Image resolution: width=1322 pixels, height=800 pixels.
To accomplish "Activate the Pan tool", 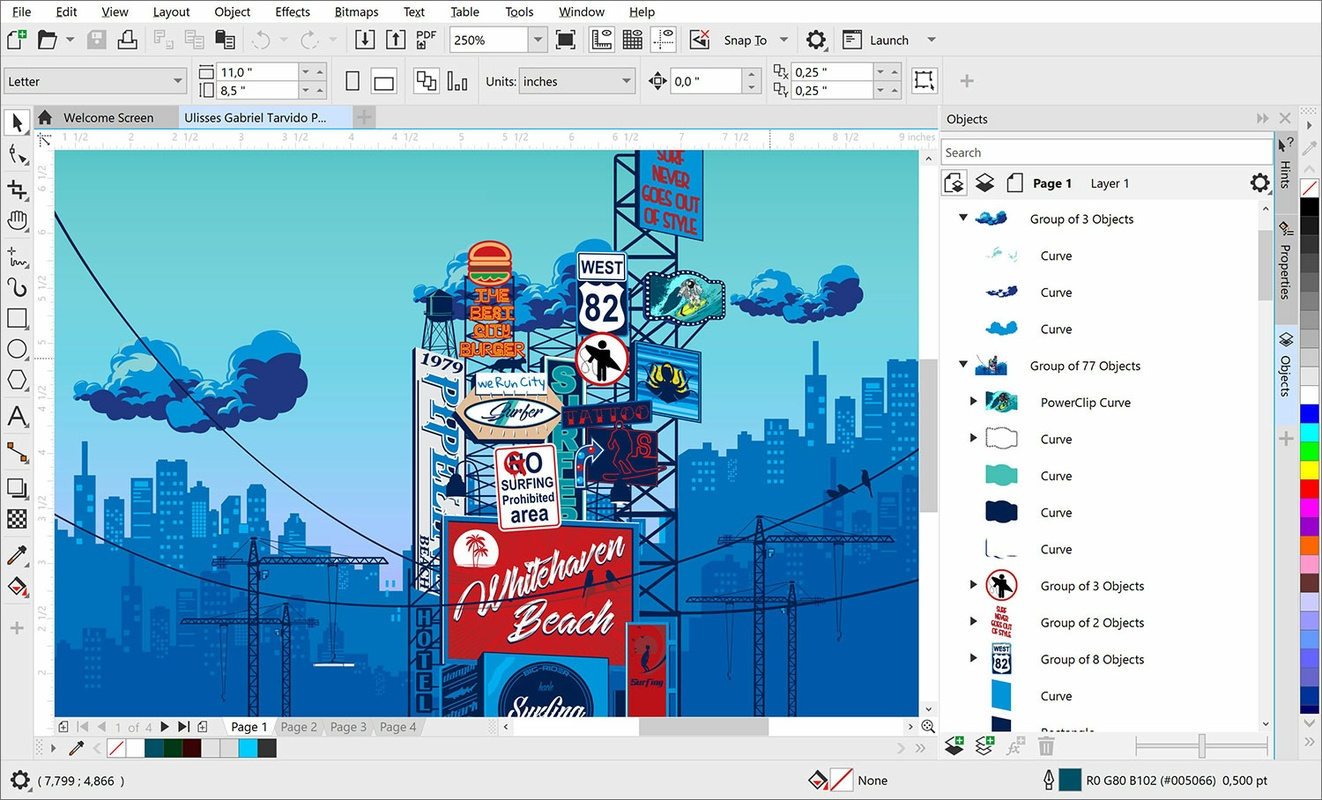I will (16, 220).
